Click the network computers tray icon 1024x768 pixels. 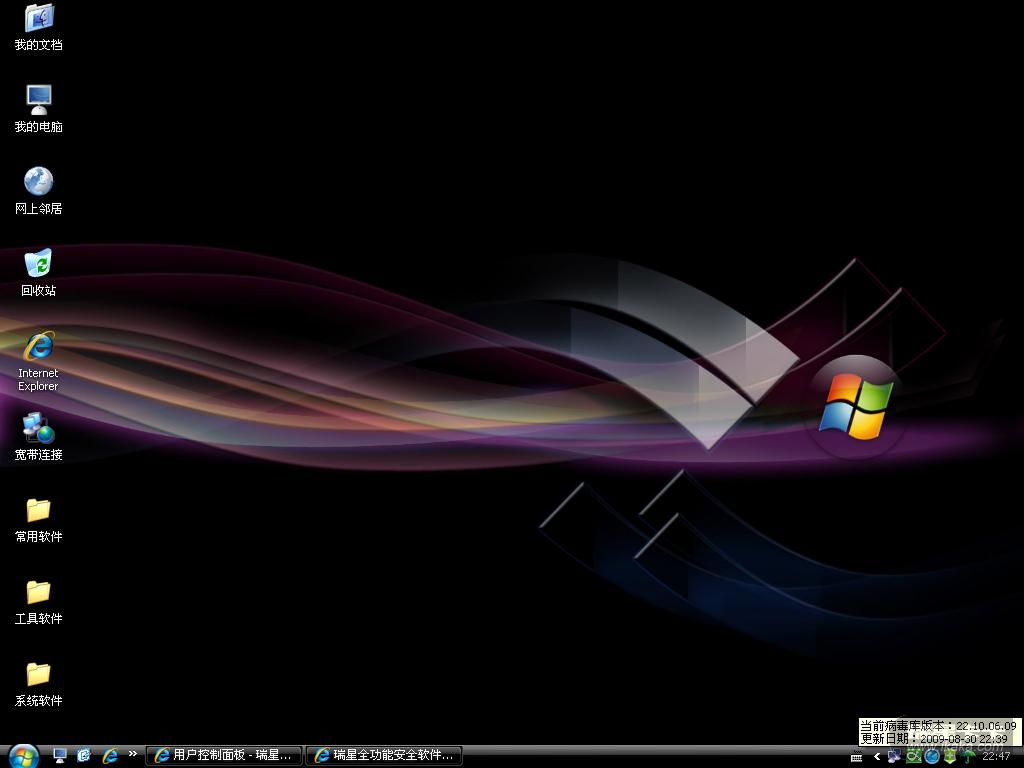[895, 756]
